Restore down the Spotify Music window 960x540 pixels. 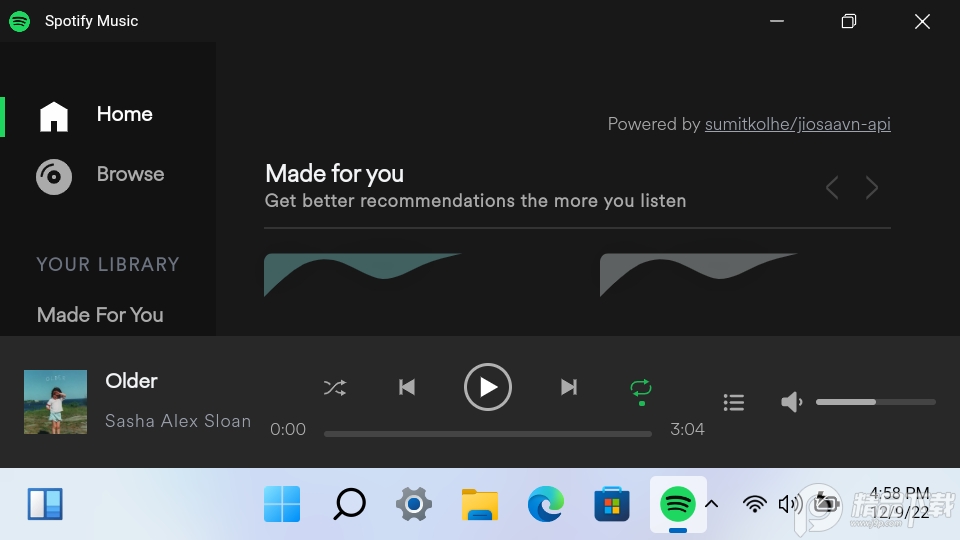click(849, 21)
